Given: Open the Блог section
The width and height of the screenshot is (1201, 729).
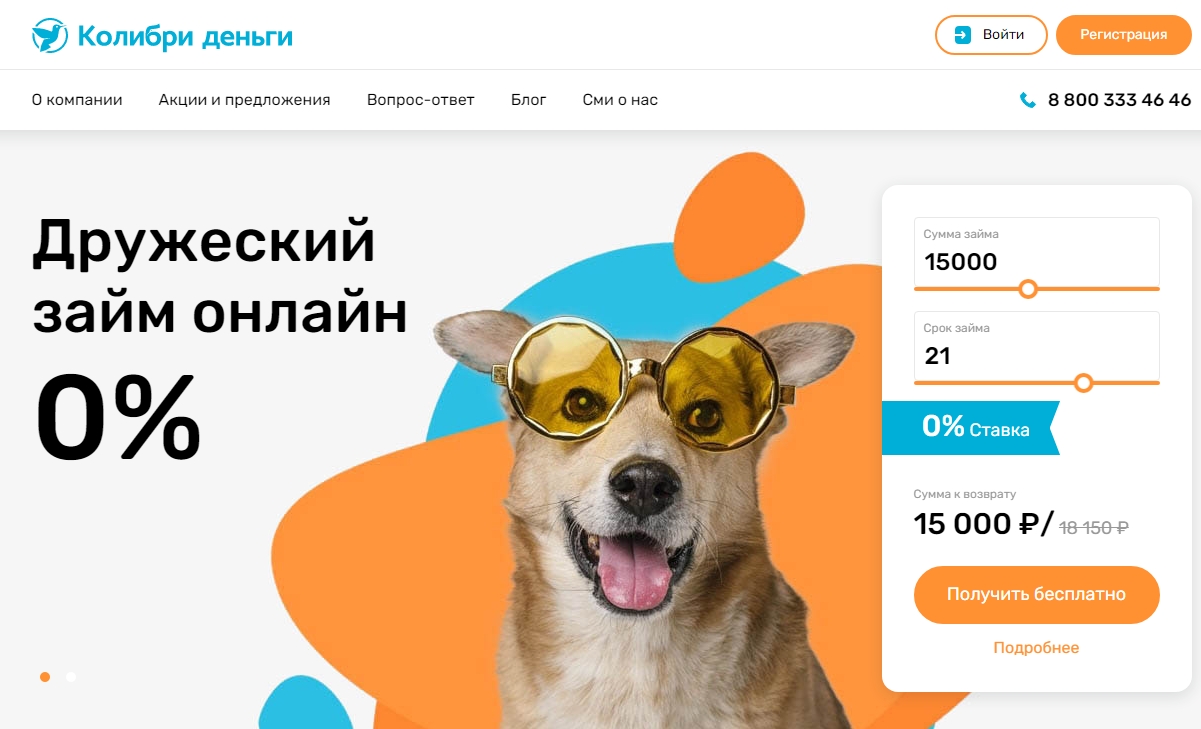Looking at the screenshot, I should click(x=528, y=100).
